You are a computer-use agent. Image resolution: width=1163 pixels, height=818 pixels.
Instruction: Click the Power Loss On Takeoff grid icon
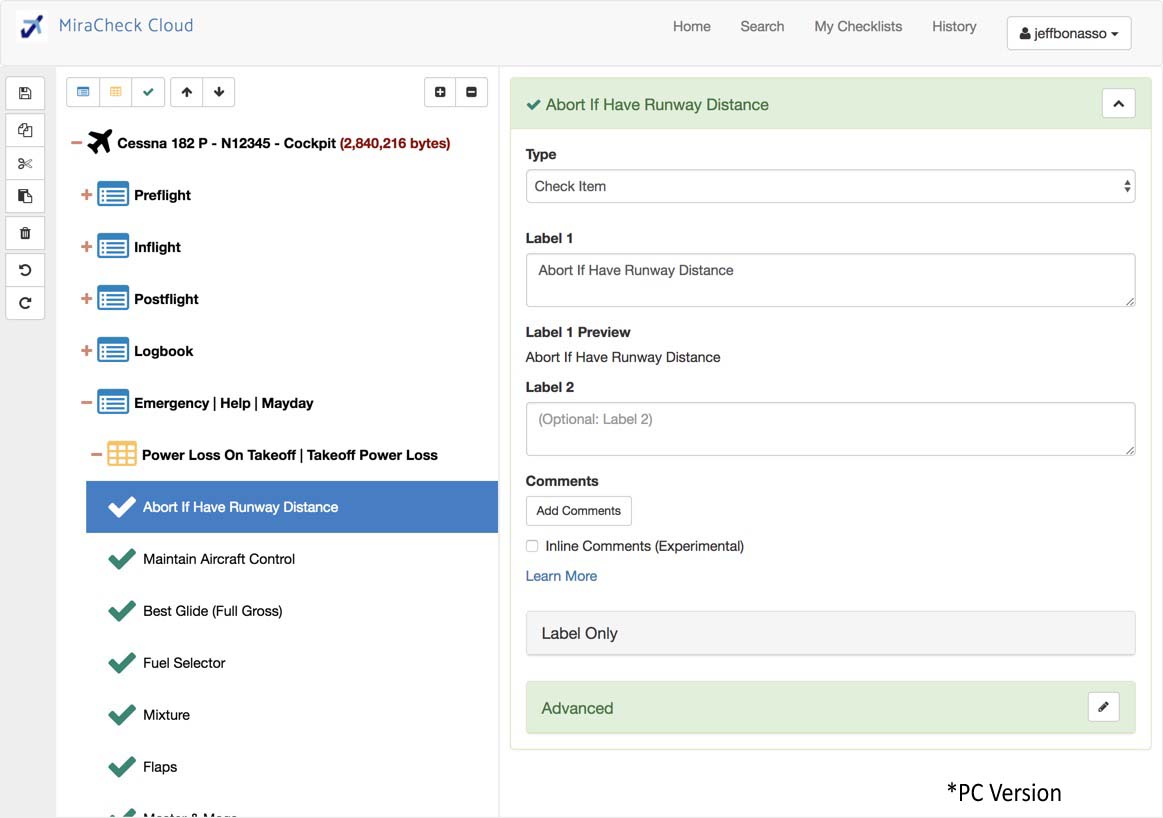[x=122, y=454]
